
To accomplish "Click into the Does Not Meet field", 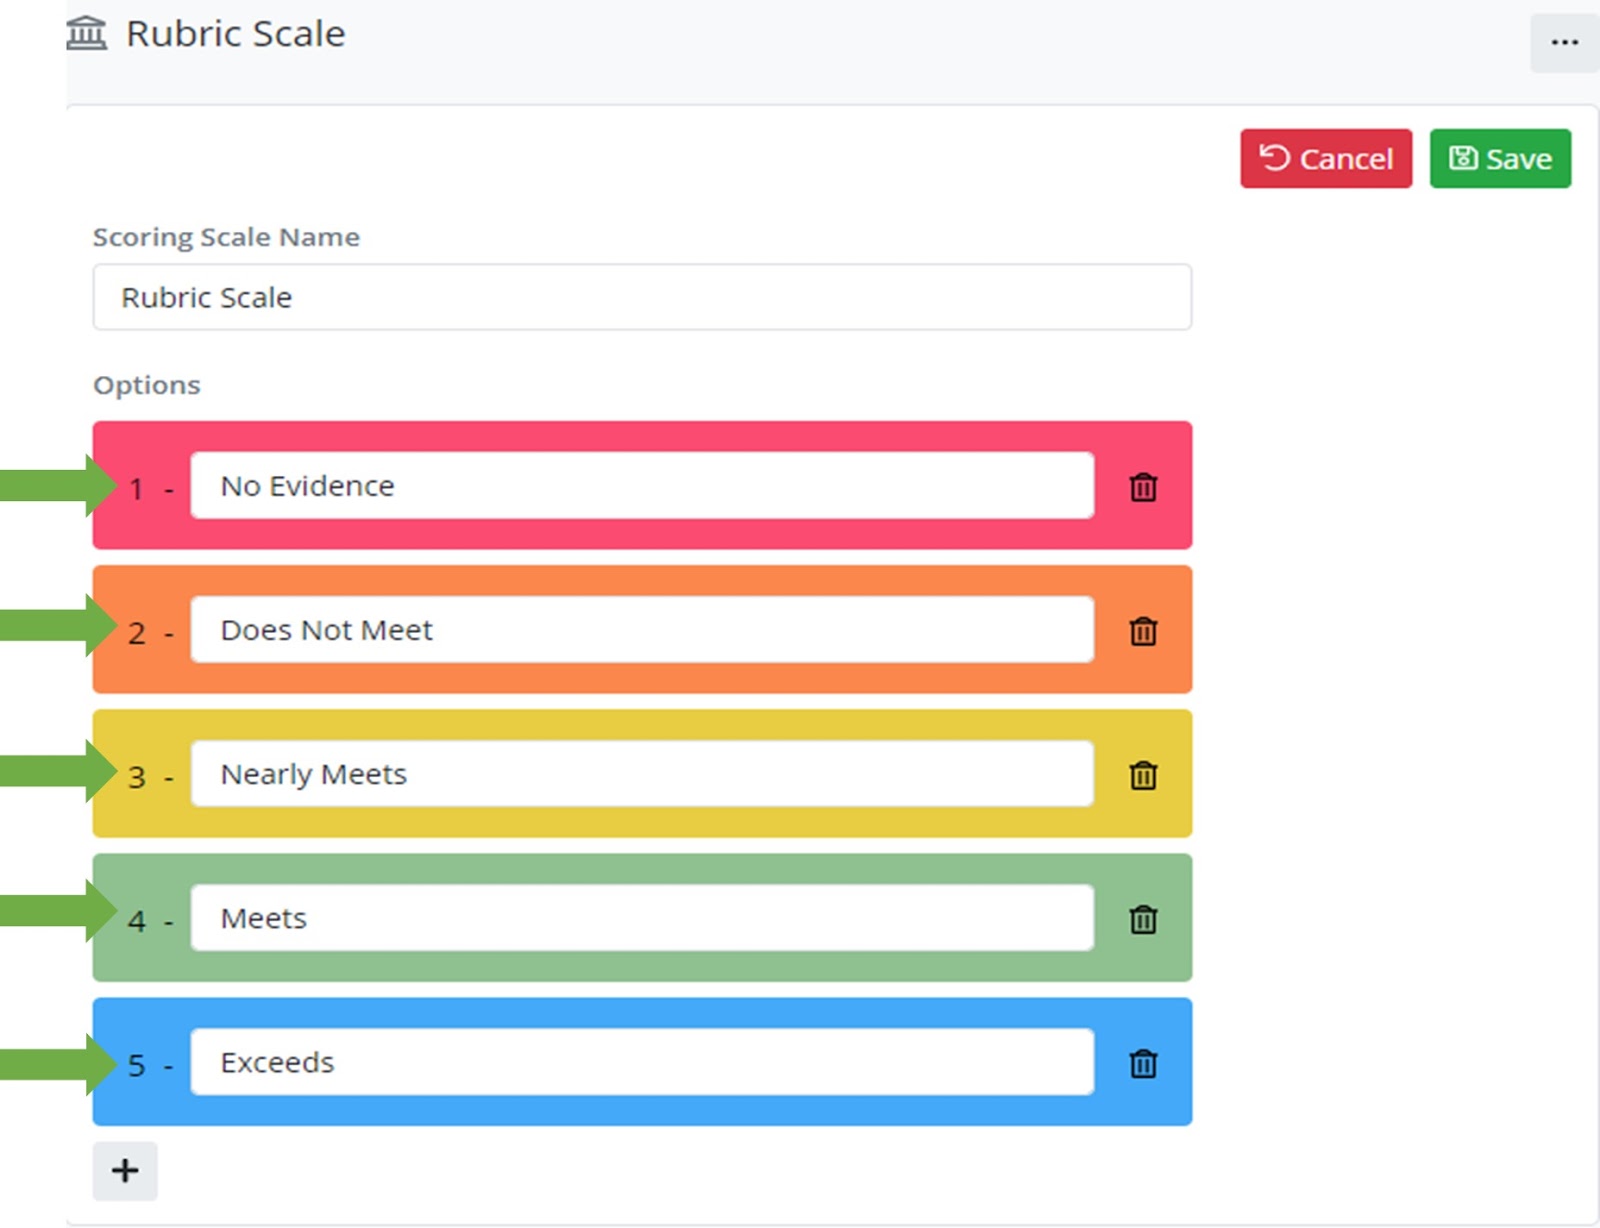I will [642, 630].
